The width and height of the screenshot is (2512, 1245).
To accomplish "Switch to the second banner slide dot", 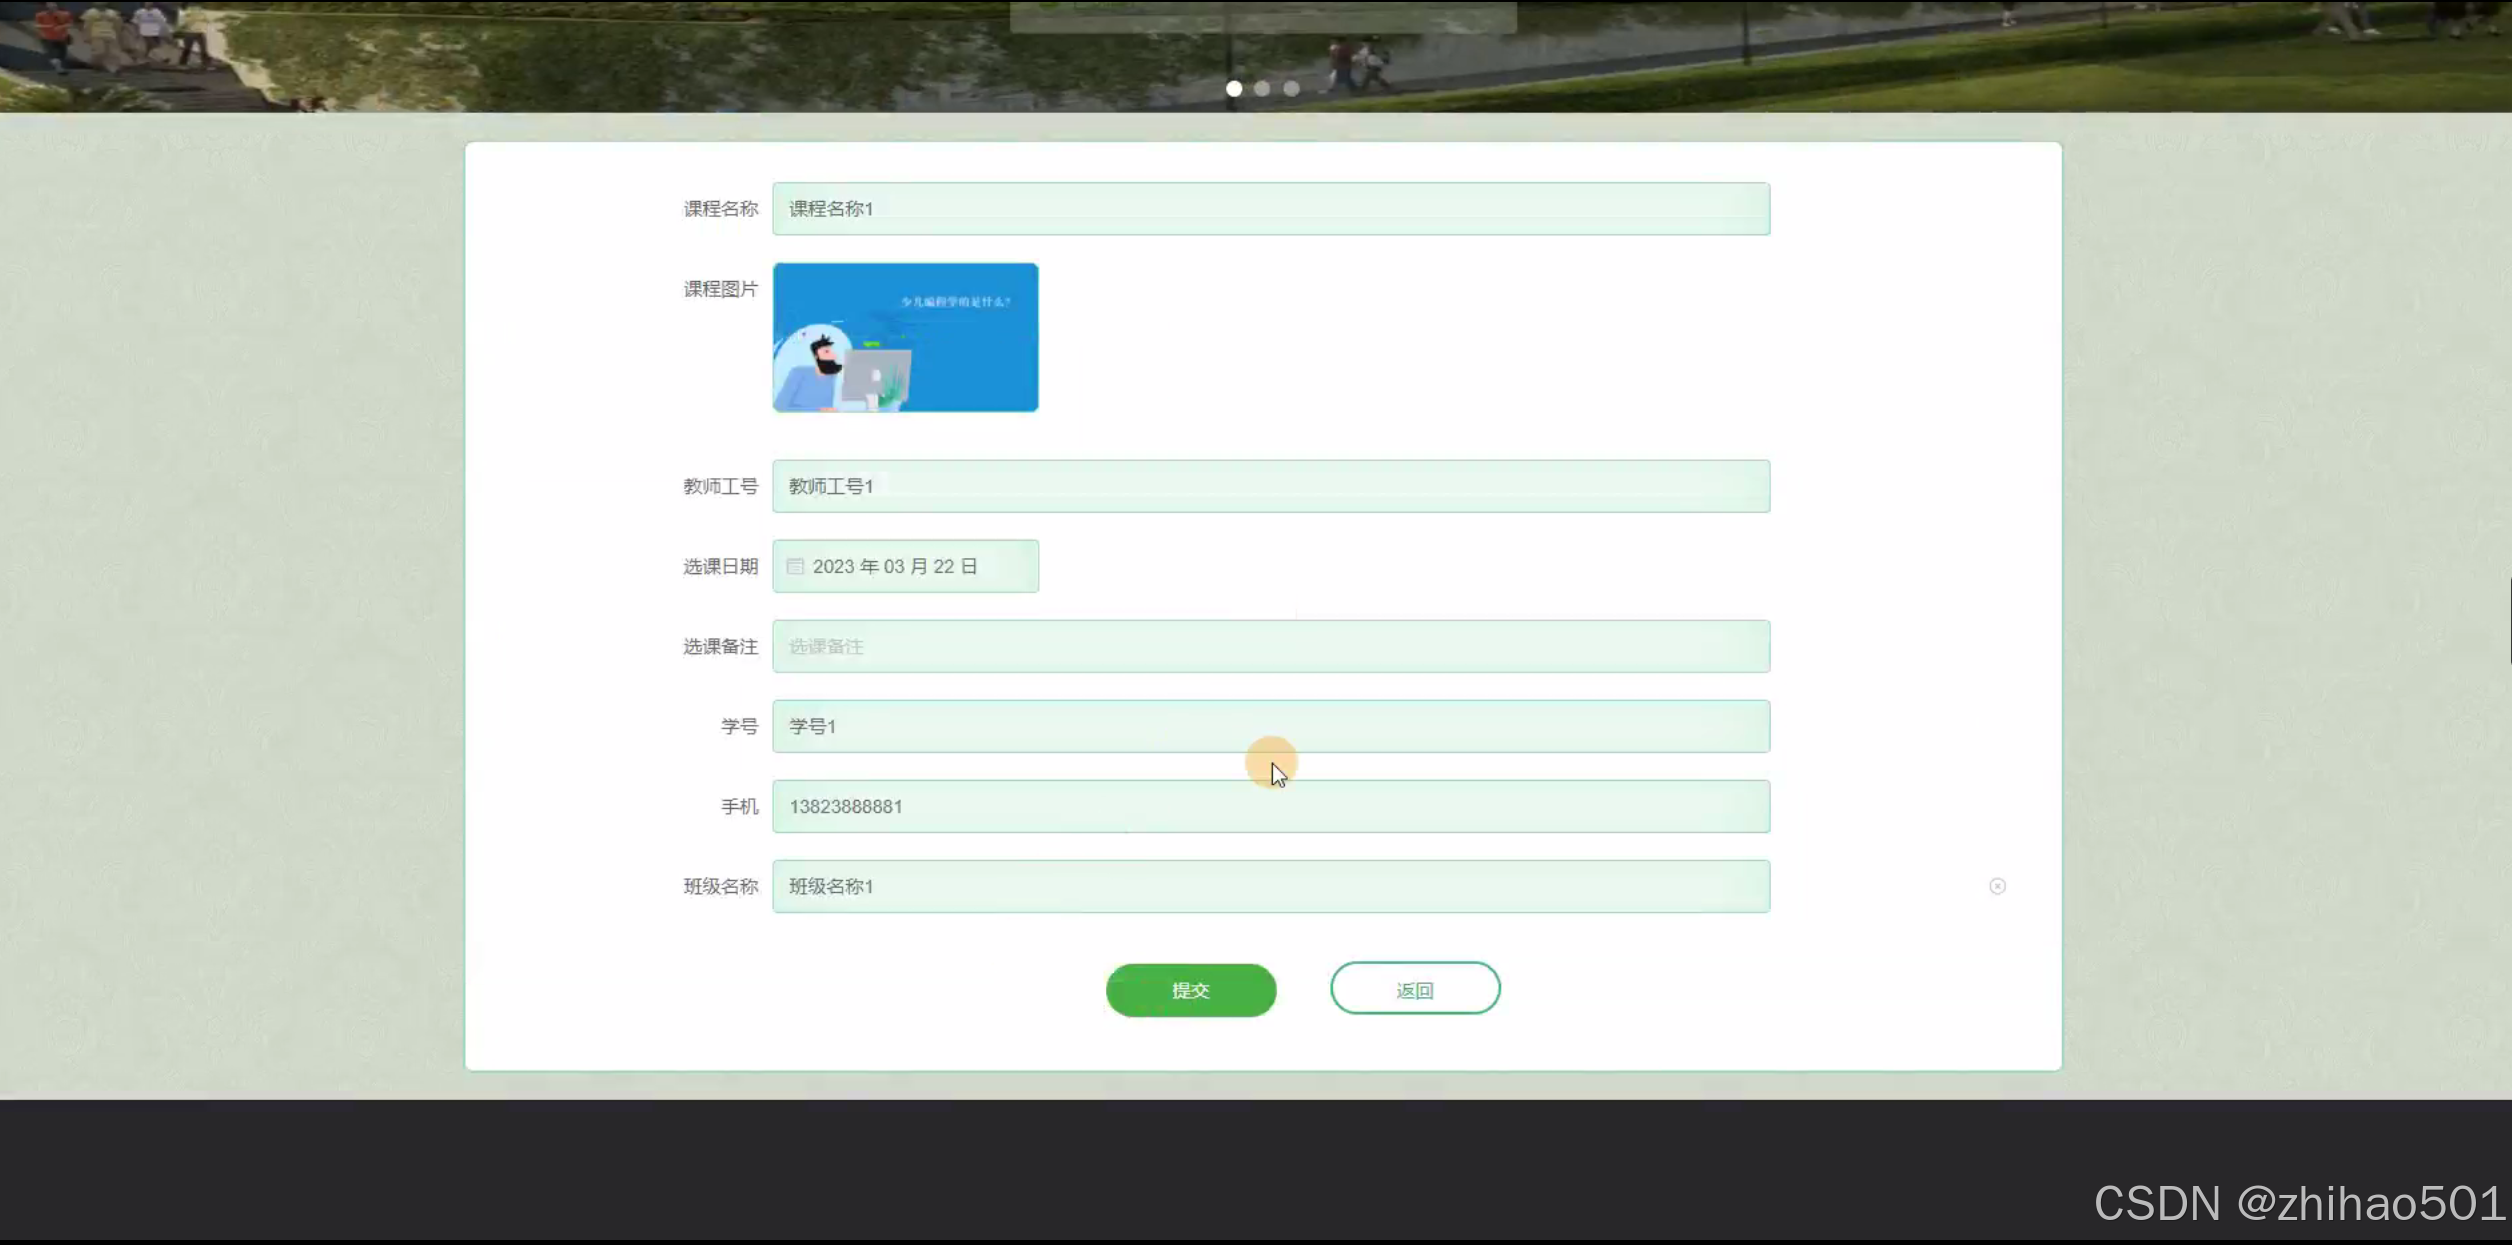I will pyautogui.click(x=1262, y=89).
